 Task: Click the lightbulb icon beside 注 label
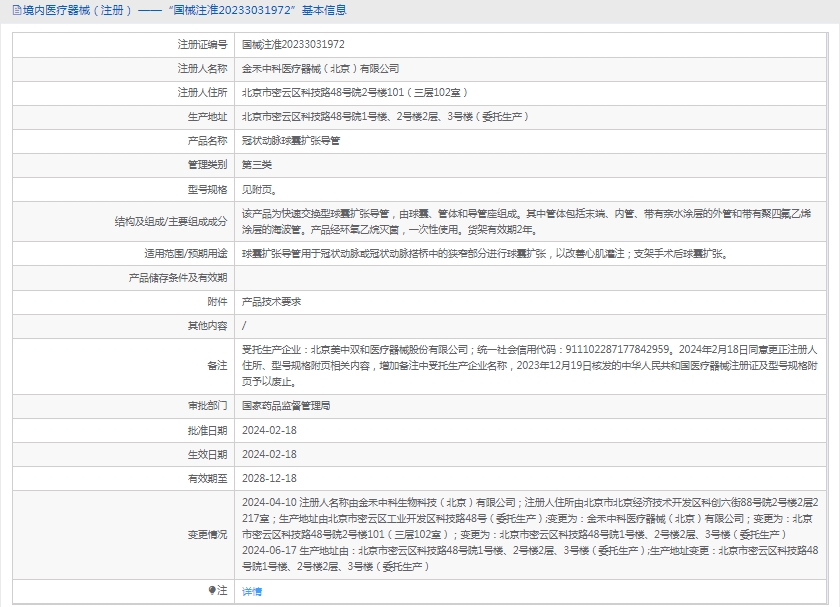pyautogui.click(x=211, y=591)
